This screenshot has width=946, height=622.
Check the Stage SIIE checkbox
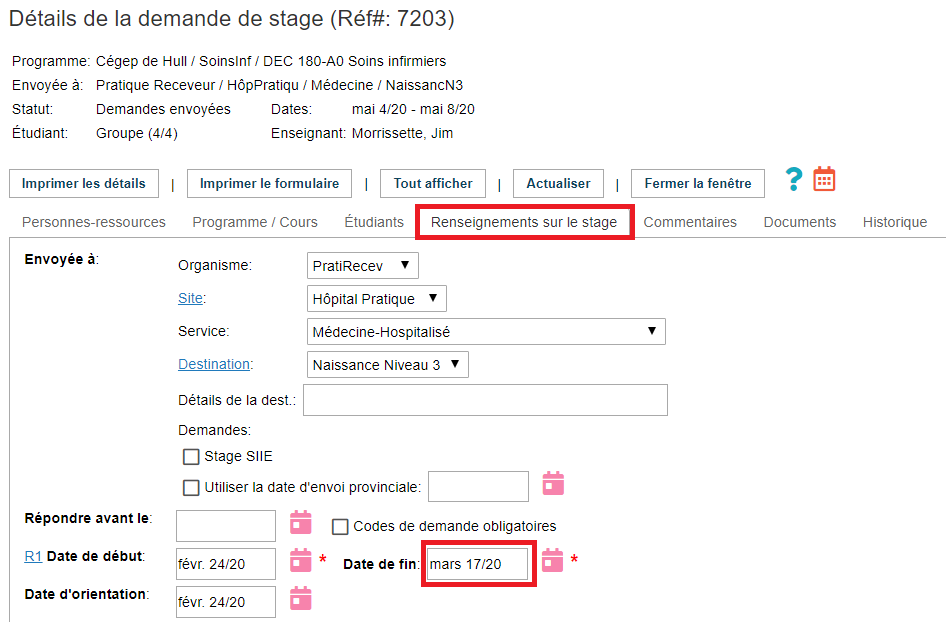(191, 457)
